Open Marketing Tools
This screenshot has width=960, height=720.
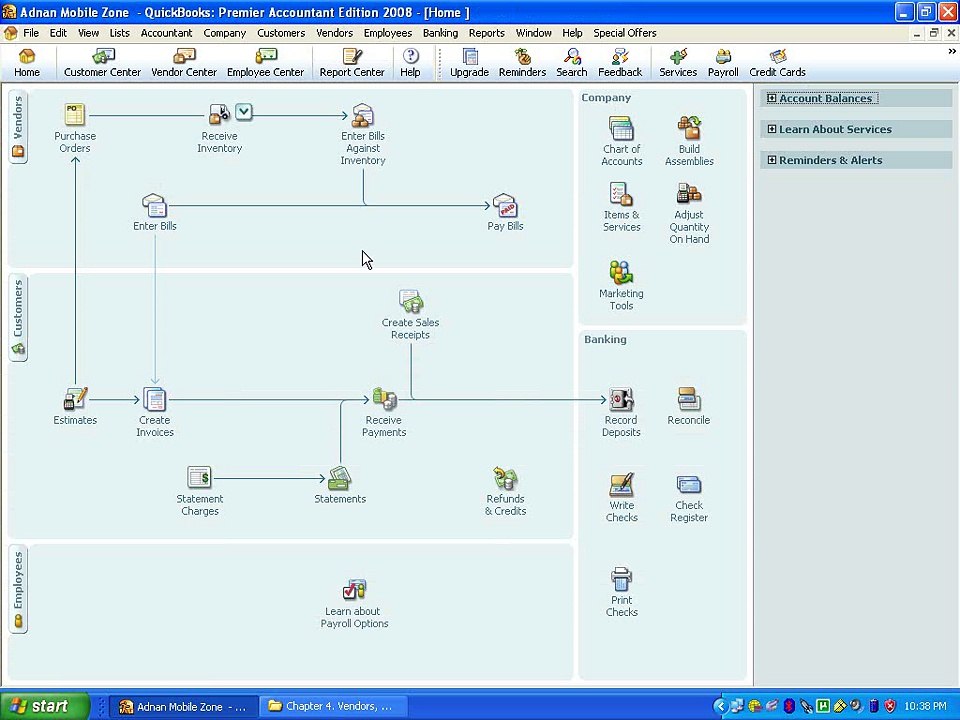point(621,272)
